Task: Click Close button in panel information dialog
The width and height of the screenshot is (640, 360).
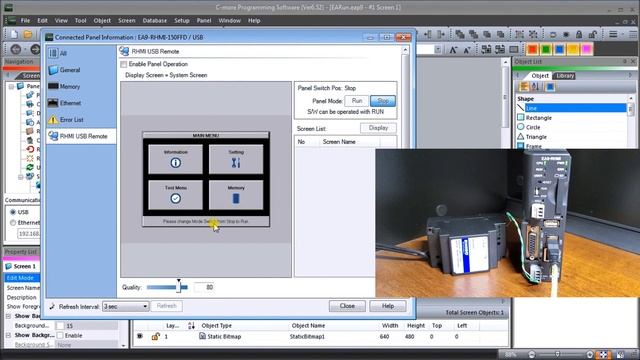Action: coord(347,306)
